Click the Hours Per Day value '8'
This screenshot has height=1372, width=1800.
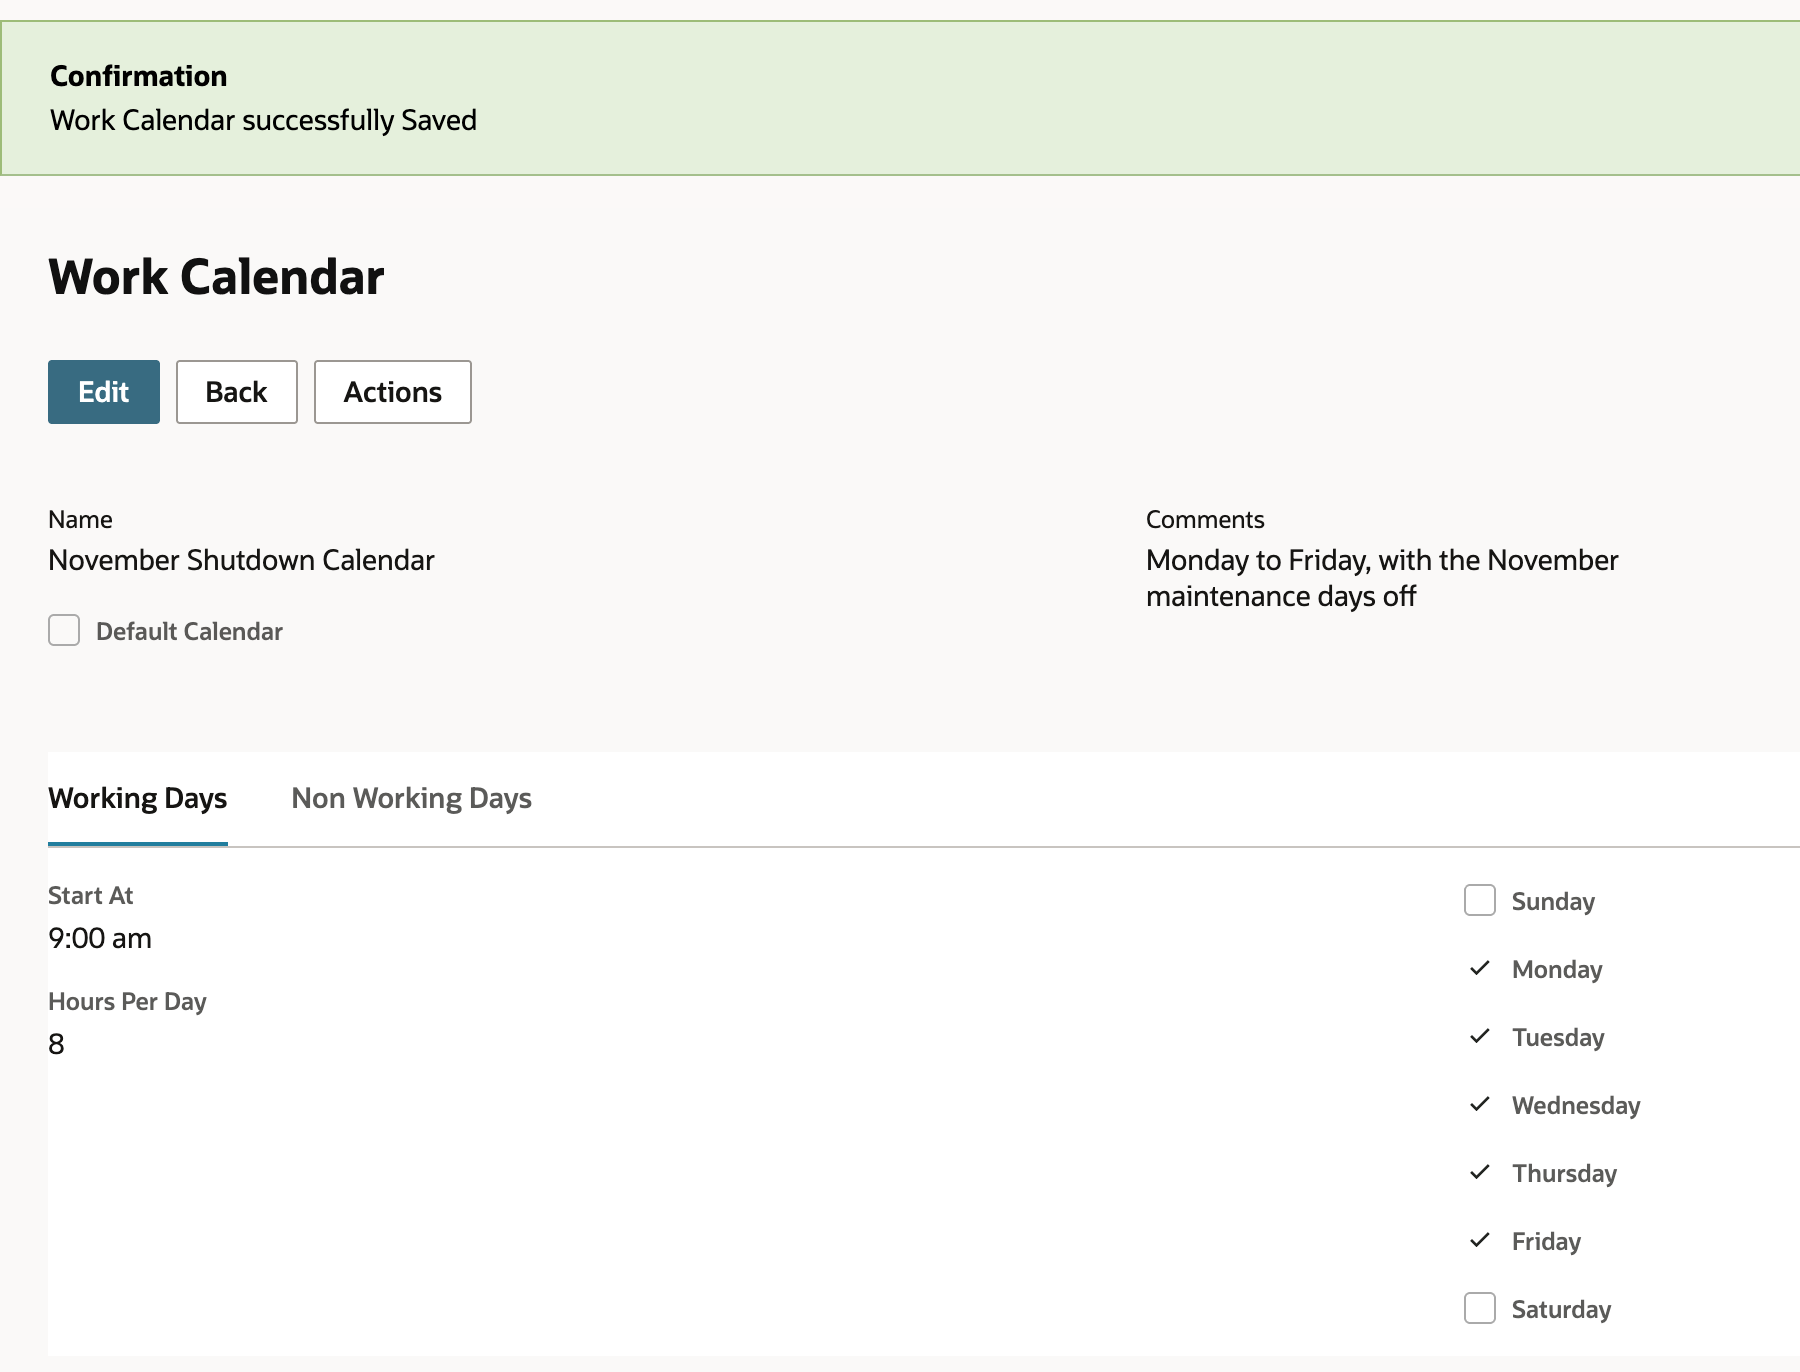(56, 1044)
